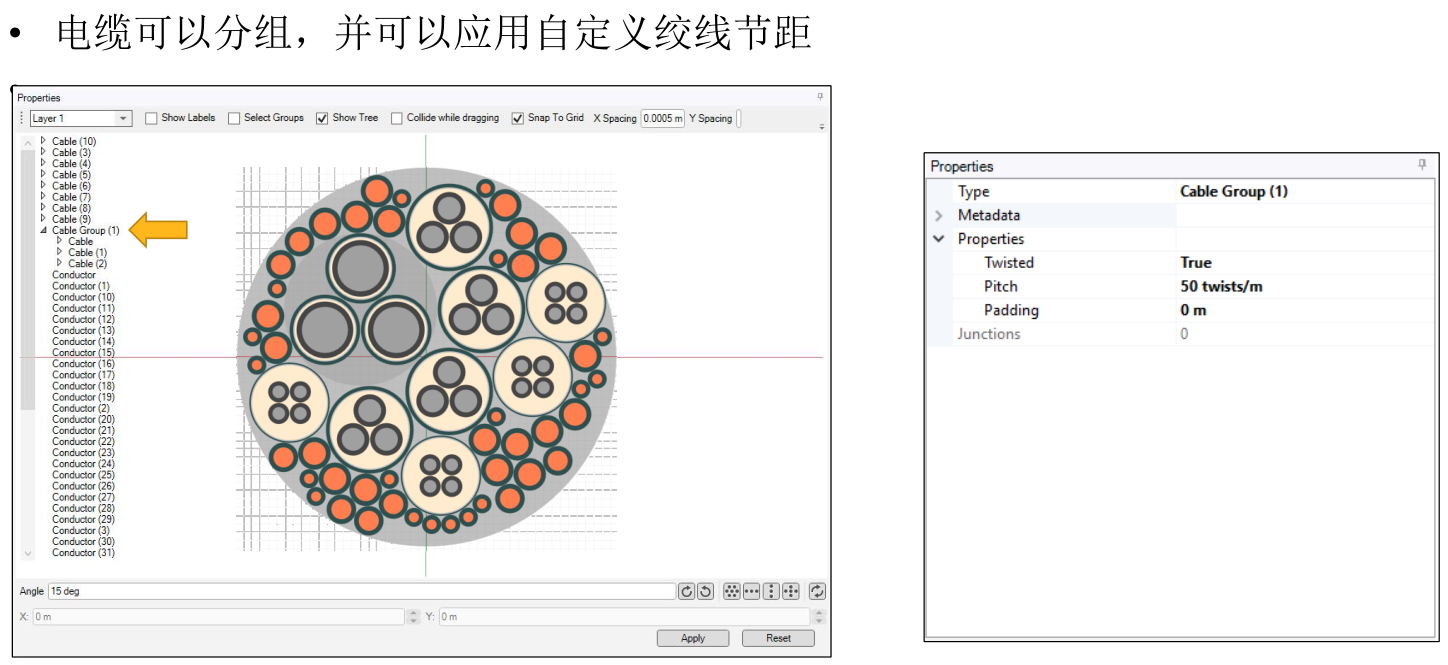Screen dimensions: 1448x665
Task: Expand the Metadata section
Action: pyautogui.click(x=939, y=215)
